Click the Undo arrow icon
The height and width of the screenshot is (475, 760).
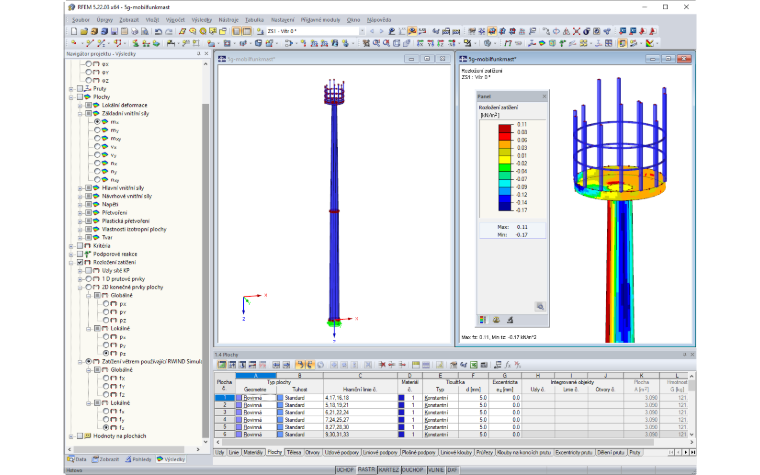(x=158, y=31)
